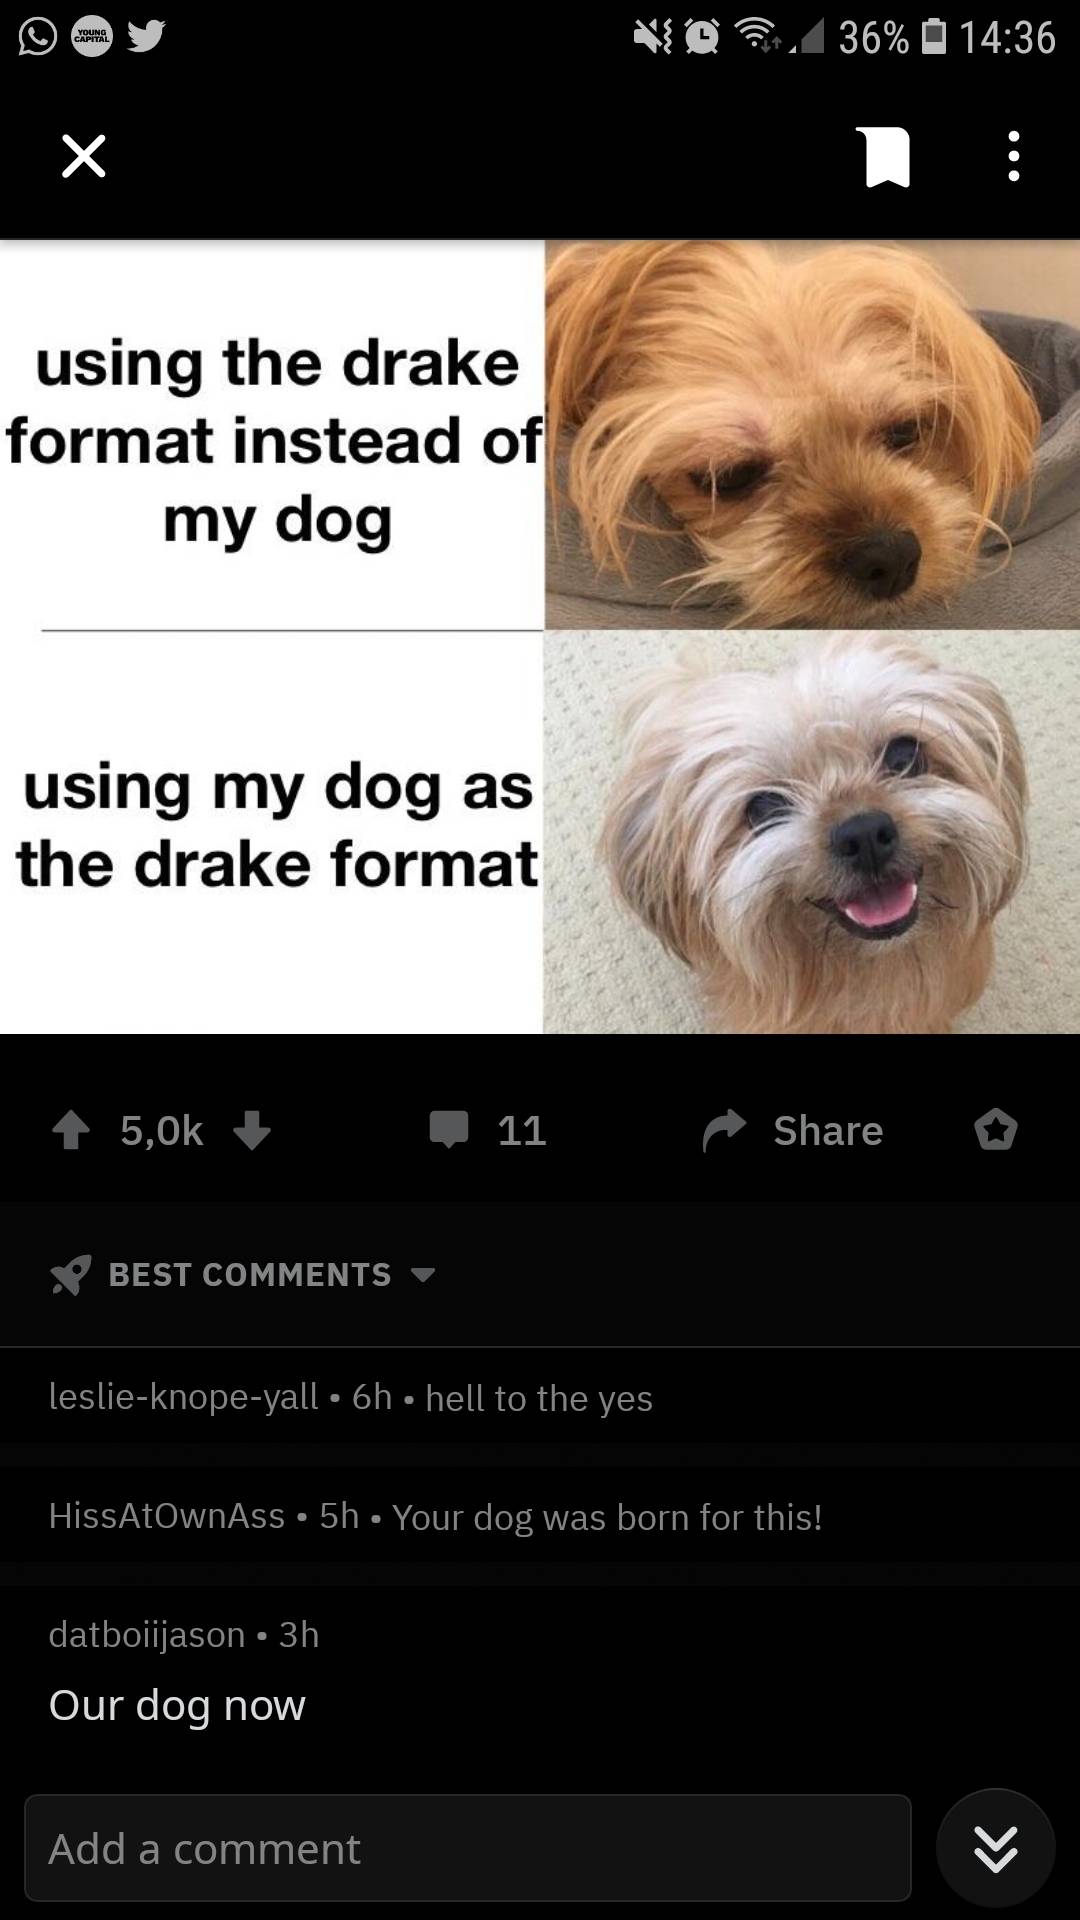Image resolution: width=1080 pixels, height=1920 pixels.
Task: Downvote the post with the down arrow
Action: pyautogui.click(x=251, y=1131)
